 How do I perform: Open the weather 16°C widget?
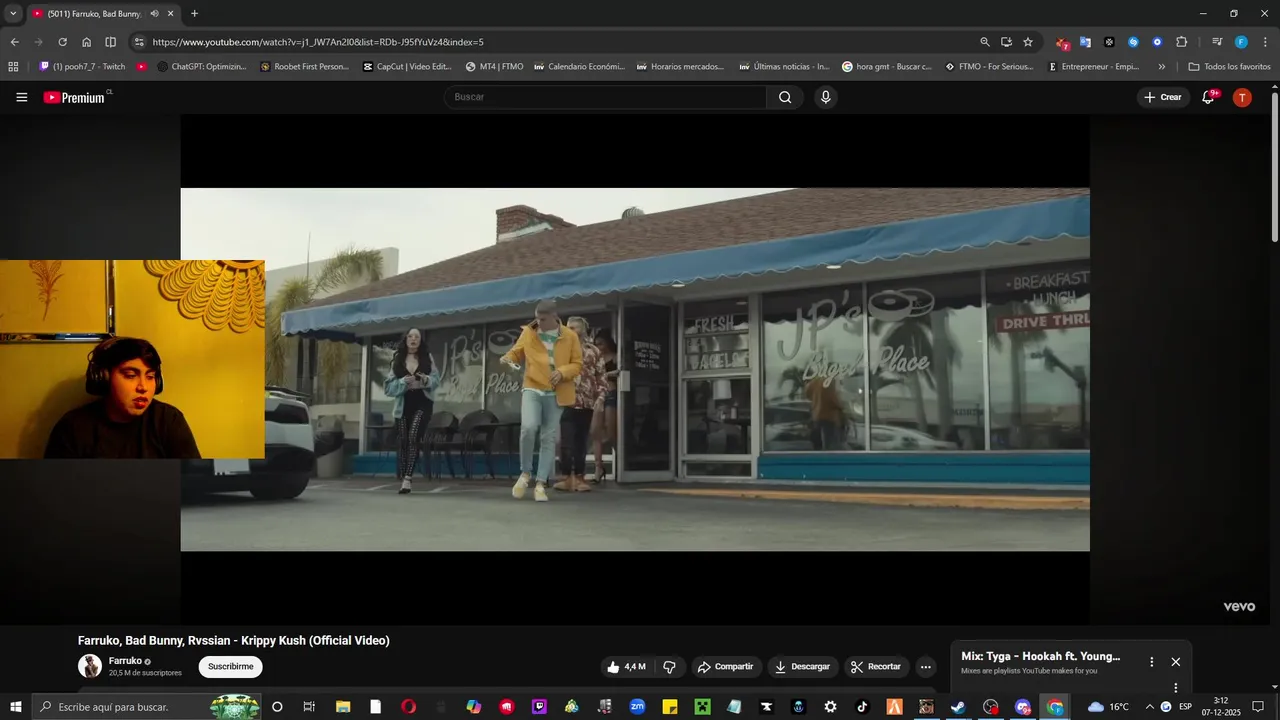(x=1108, y=707)
